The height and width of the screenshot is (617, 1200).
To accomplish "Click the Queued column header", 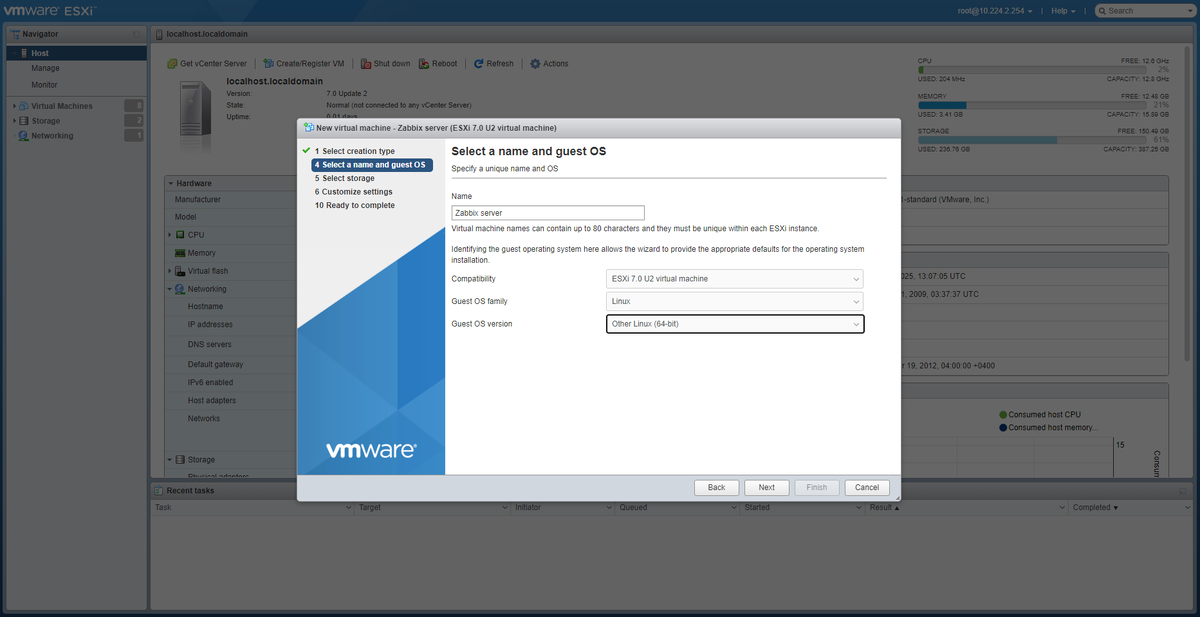I will [x=676, y=508].
